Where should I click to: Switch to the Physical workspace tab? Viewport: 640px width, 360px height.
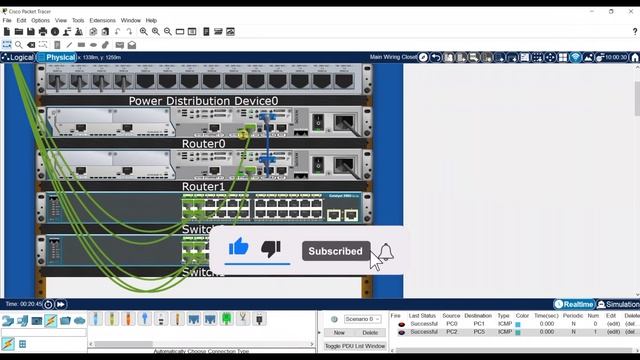pyautogui.click(x=57, y=58)
